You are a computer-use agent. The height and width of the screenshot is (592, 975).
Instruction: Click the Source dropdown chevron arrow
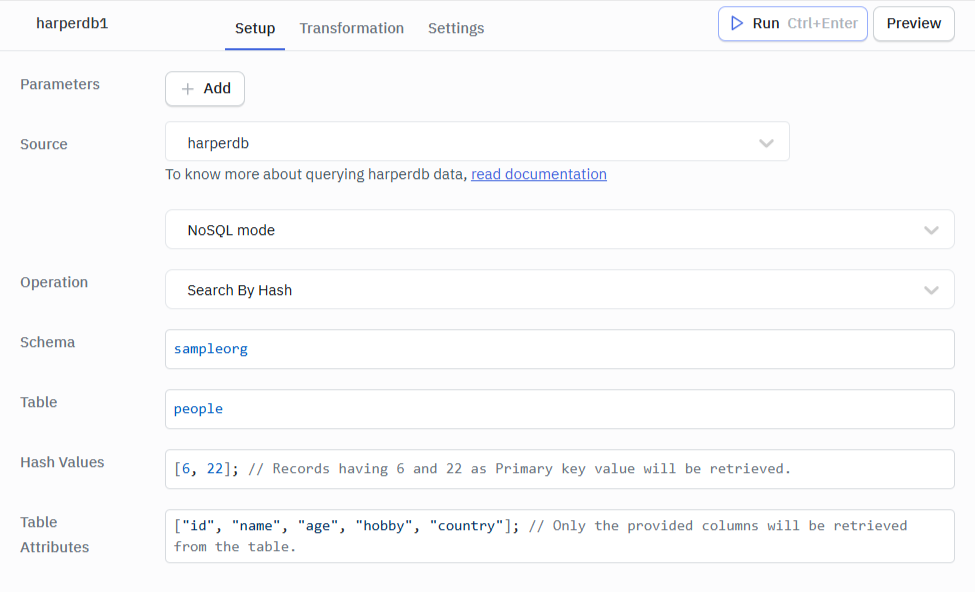pos(766,143)
